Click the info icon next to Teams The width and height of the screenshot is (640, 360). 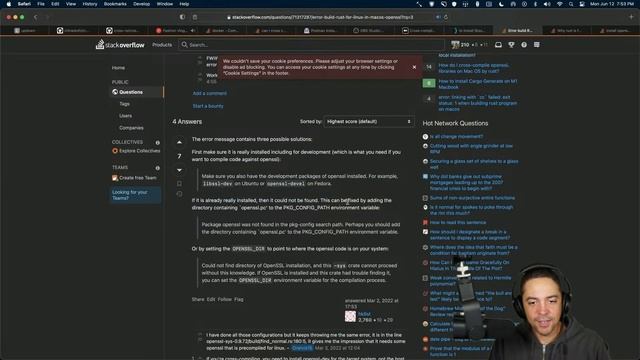pyautogui.click(x=158, y=168)
